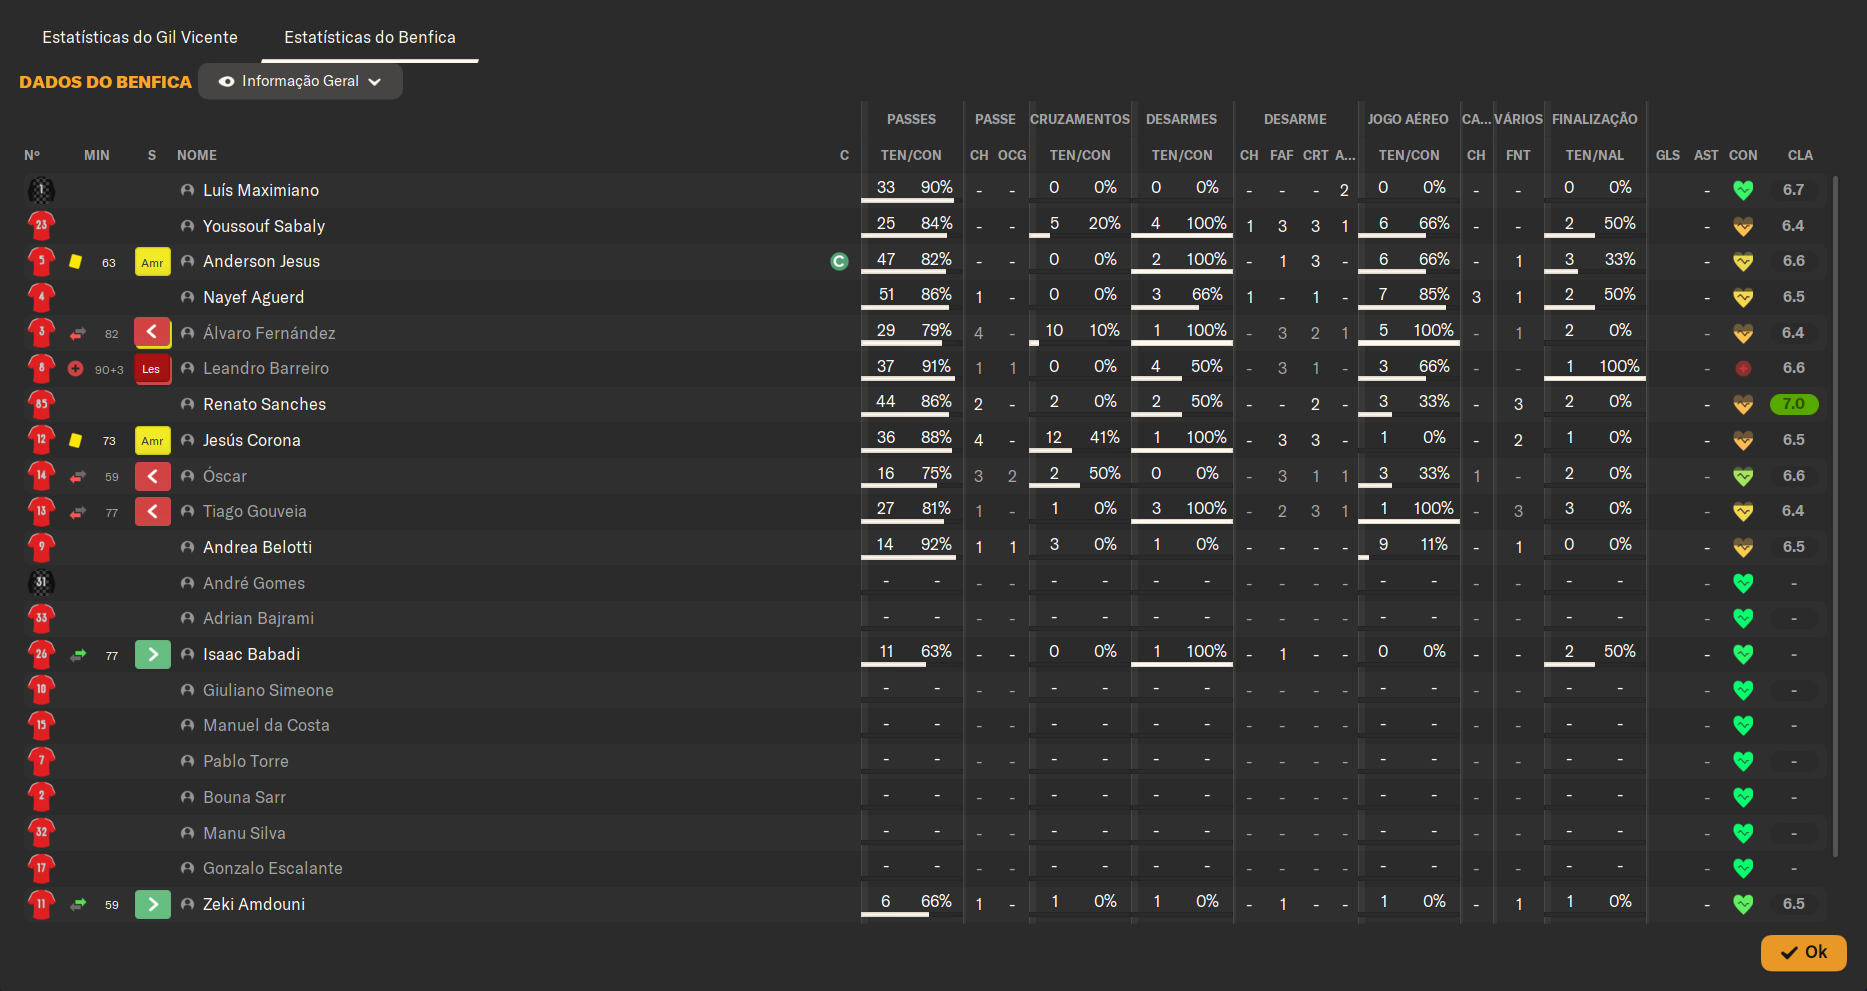This screenshot has width=1867, height=991.
Task: Click Jesús Corona's yellow card icon
Action: click(75, 440)
